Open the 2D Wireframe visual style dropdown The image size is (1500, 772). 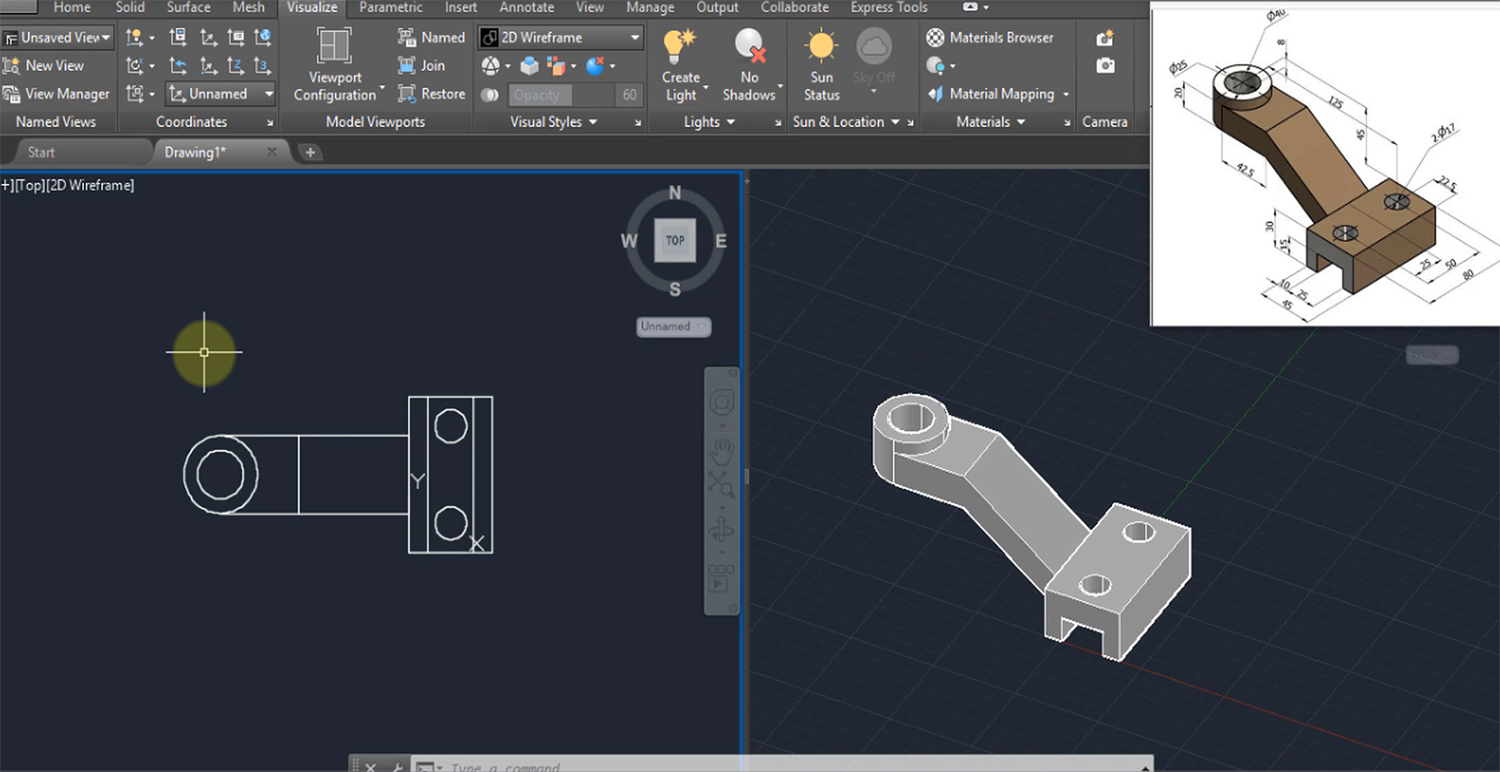(x=560, y=38)
